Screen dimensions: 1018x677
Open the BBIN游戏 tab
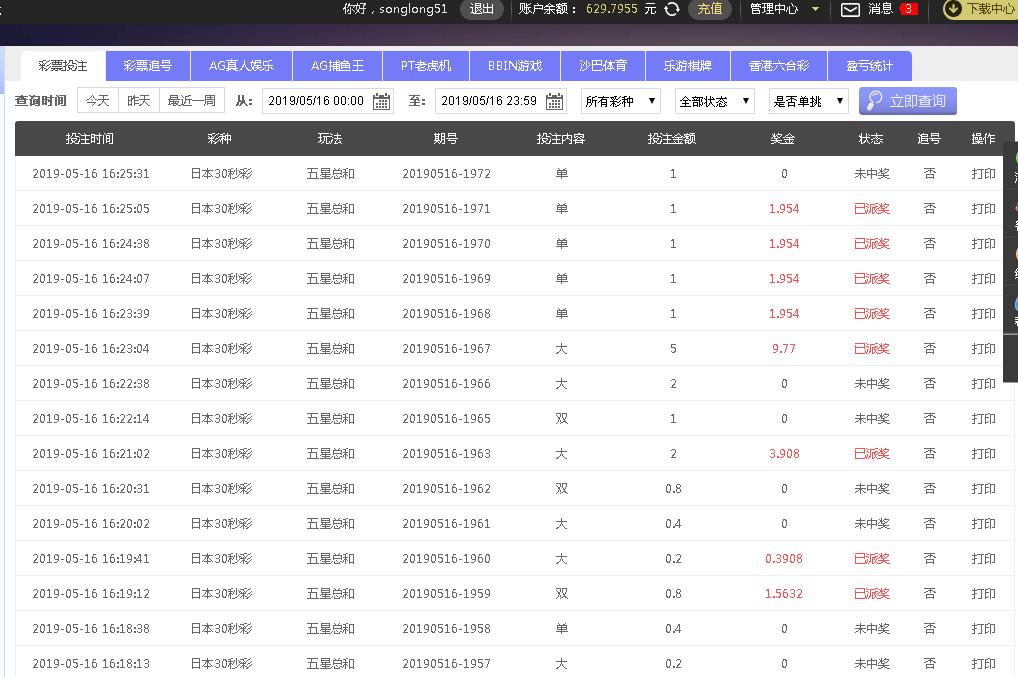pos(515,66)
